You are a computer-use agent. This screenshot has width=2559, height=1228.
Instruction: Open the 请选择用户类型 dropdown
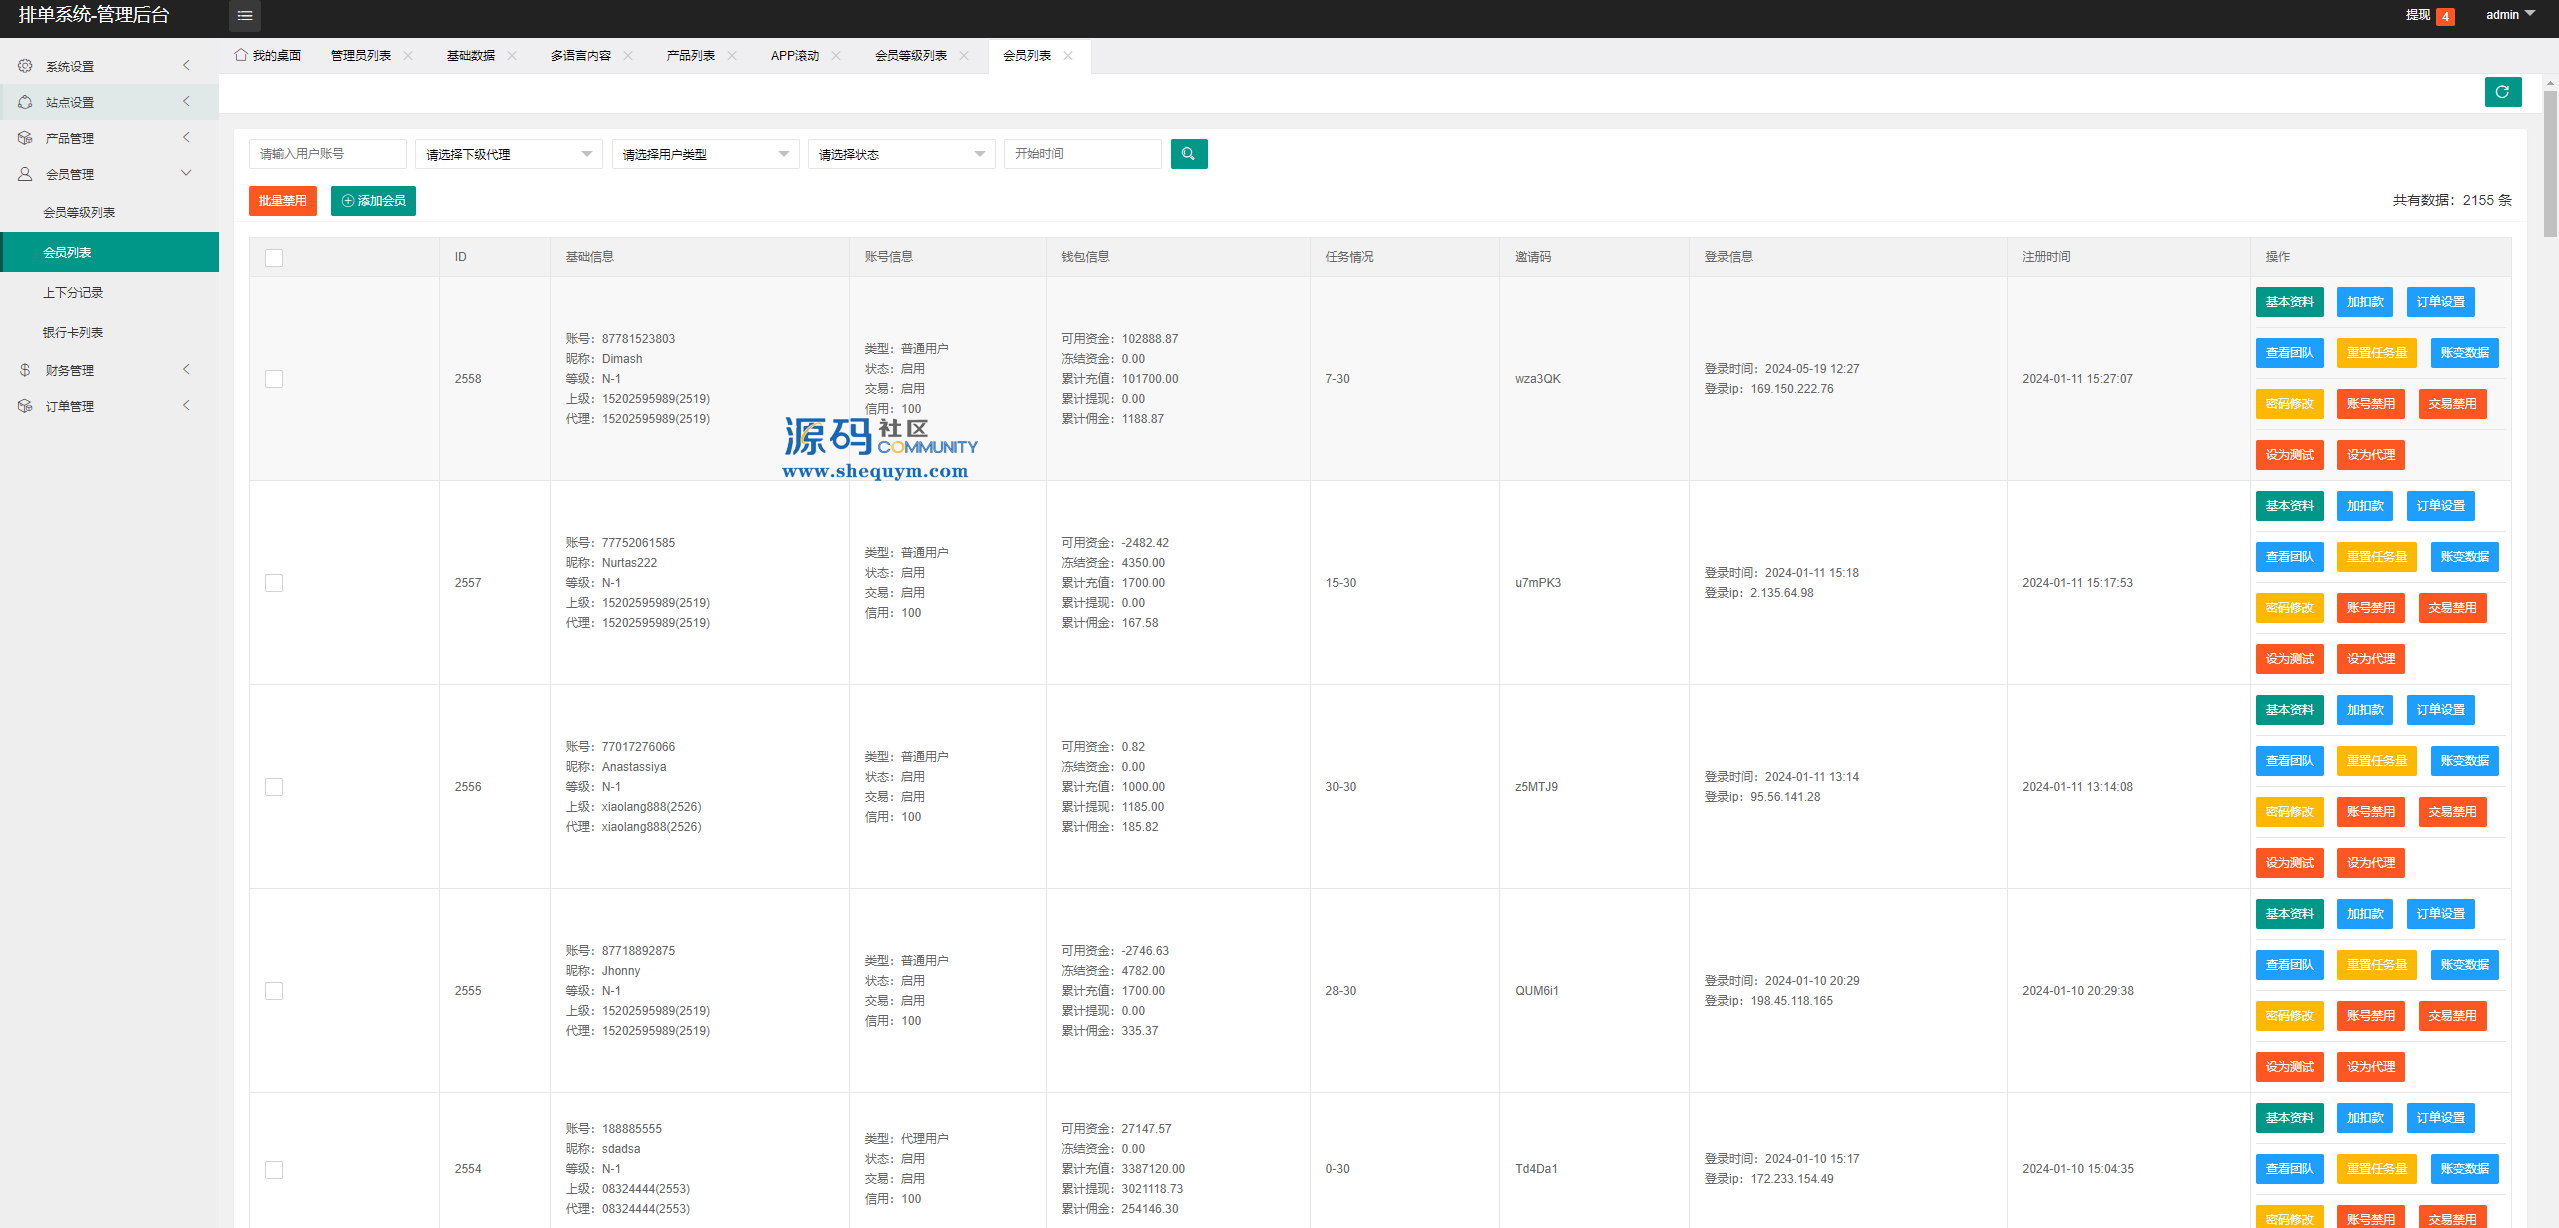[x=706, y=154]
